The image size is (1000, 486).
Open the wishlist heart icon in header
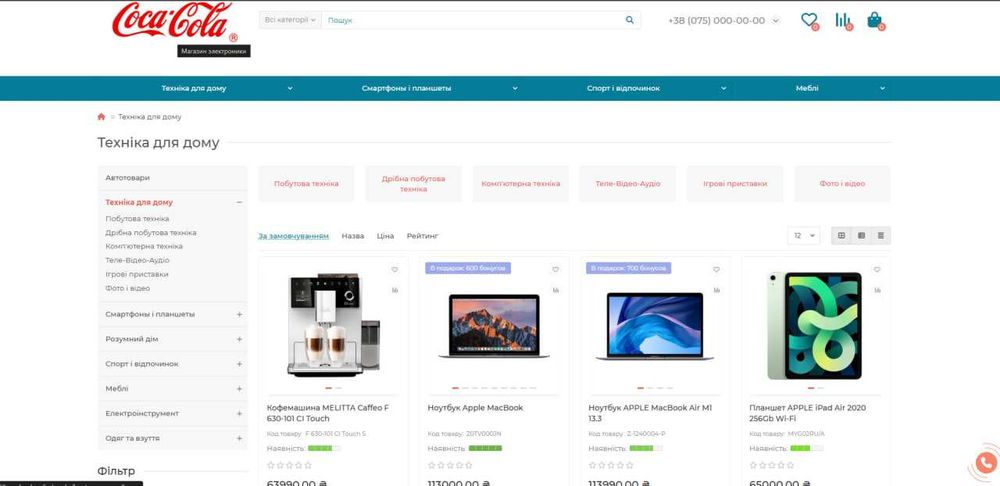(809, 20)
